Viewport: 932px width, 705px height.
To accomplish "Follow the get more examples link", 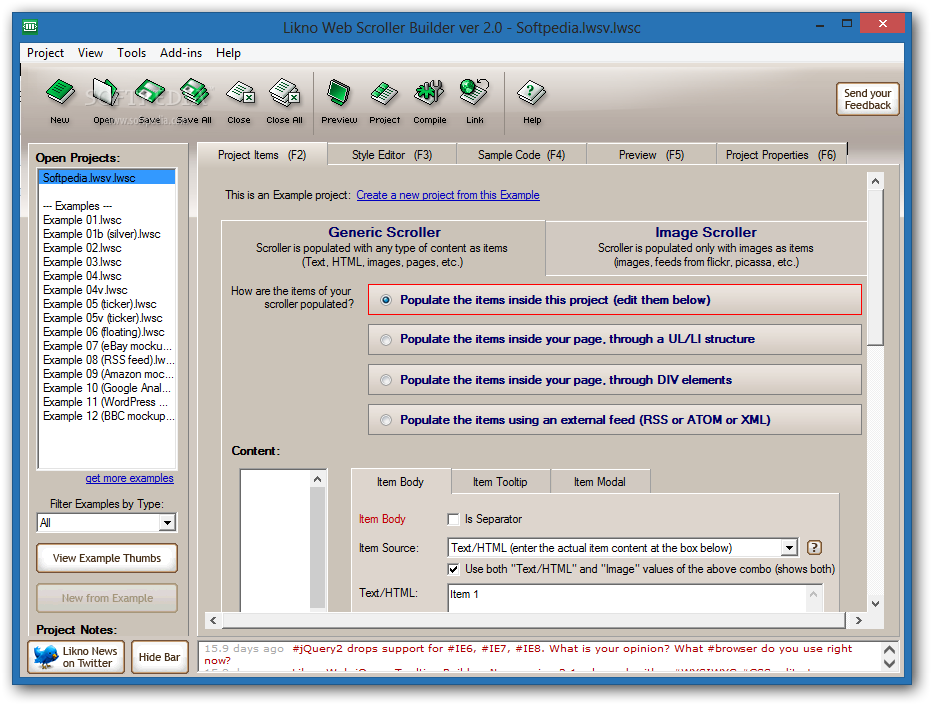I will (x=130, y=479).
